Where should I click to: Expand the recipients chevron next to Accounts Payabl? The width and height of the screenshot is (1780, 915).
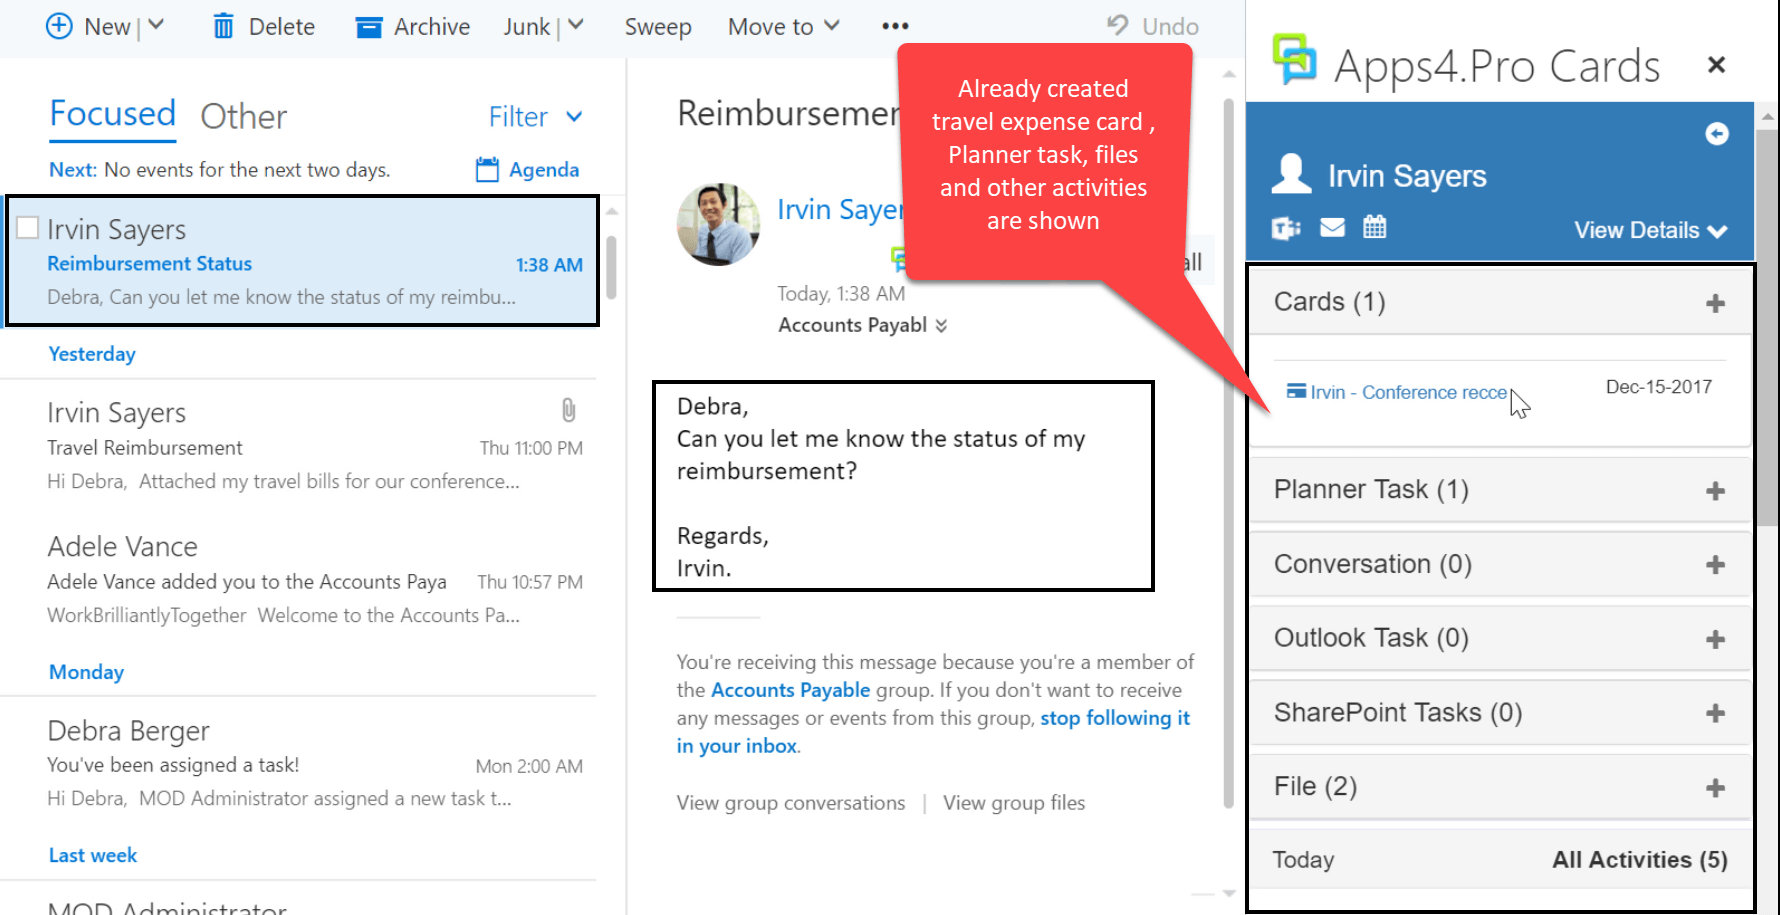(941, 325)
